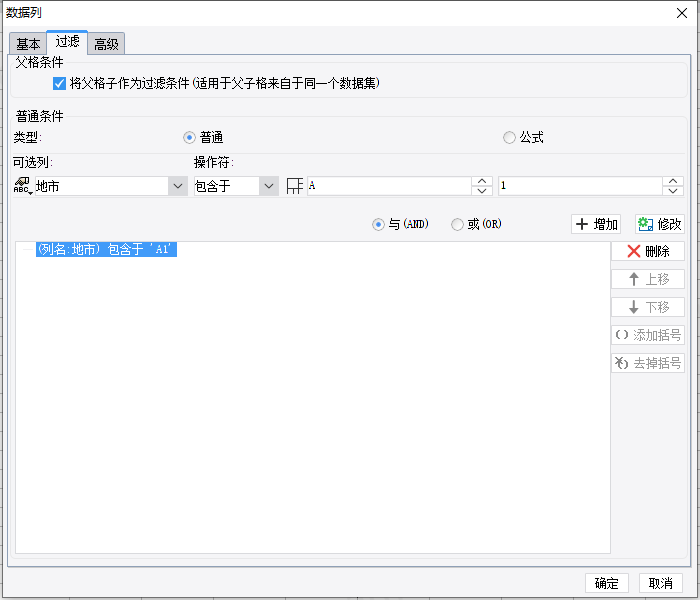Increase the column letter A stepper
This screenshot has height=600, width=700.
[482, 181]
